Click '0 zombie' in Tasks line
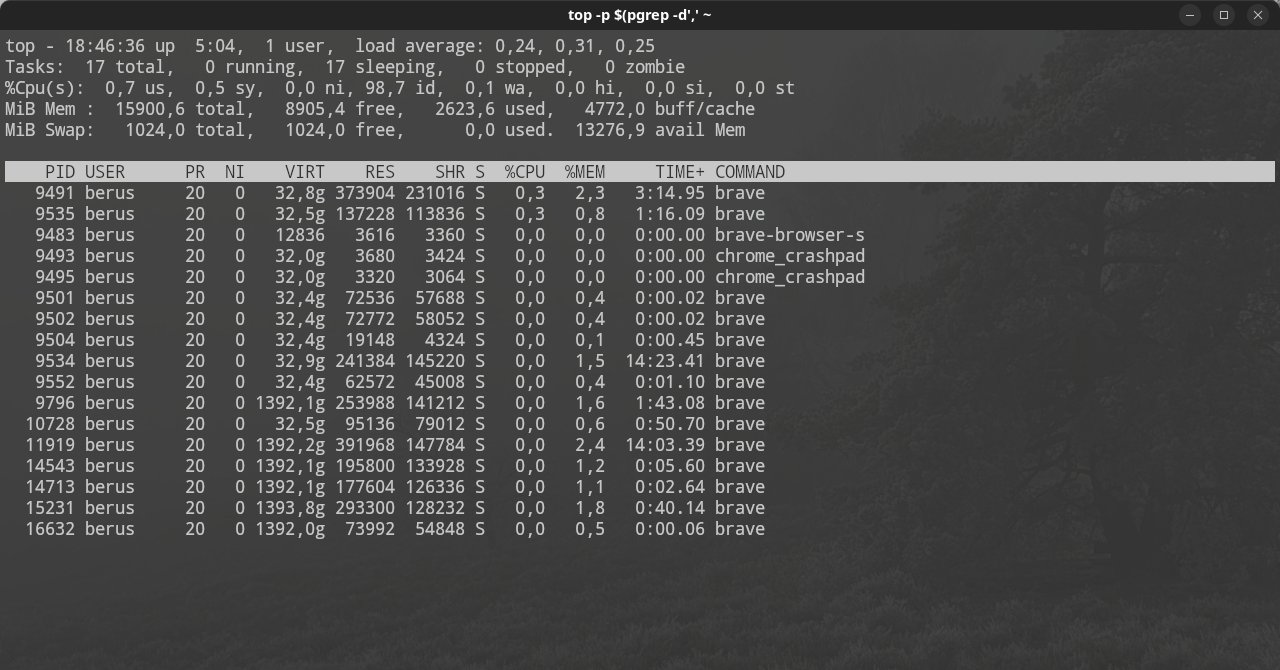1280x670 pixels. click(645, 67)
